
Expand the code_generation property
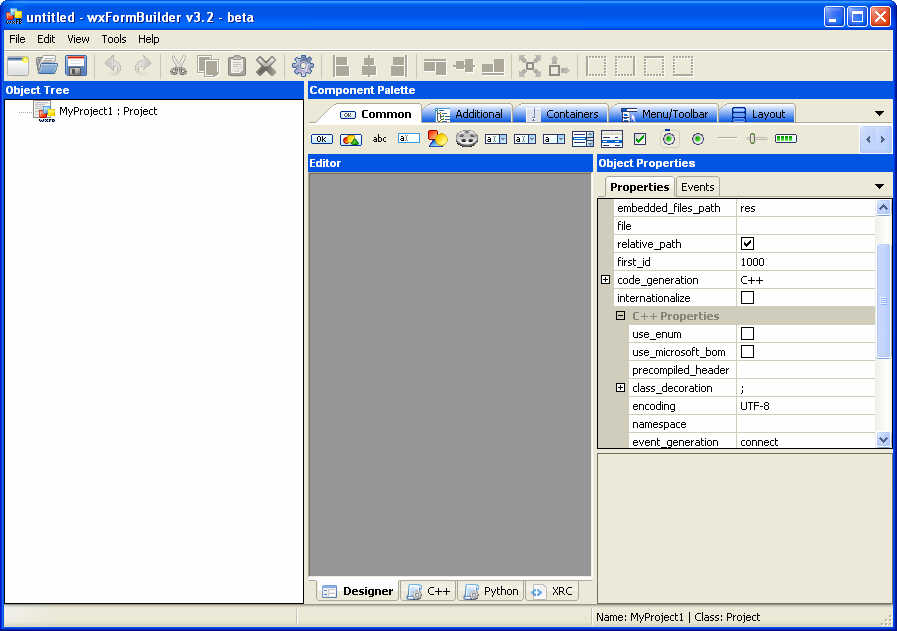pos(605,280)
